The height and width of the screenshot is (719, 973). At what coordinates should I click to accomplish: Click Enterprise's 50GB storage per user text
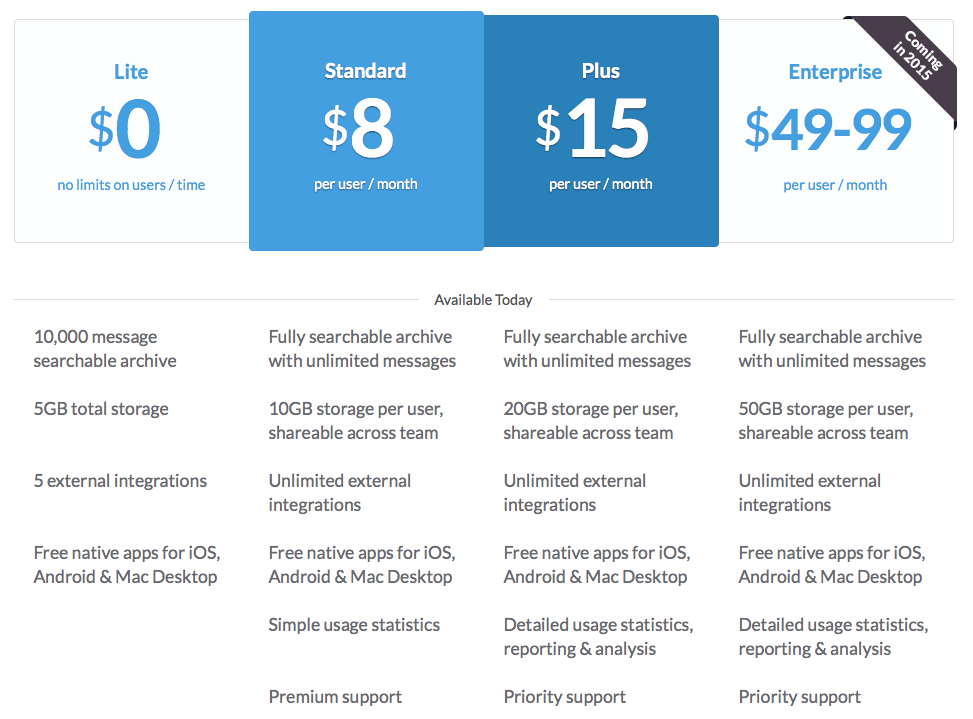[825, 421]
